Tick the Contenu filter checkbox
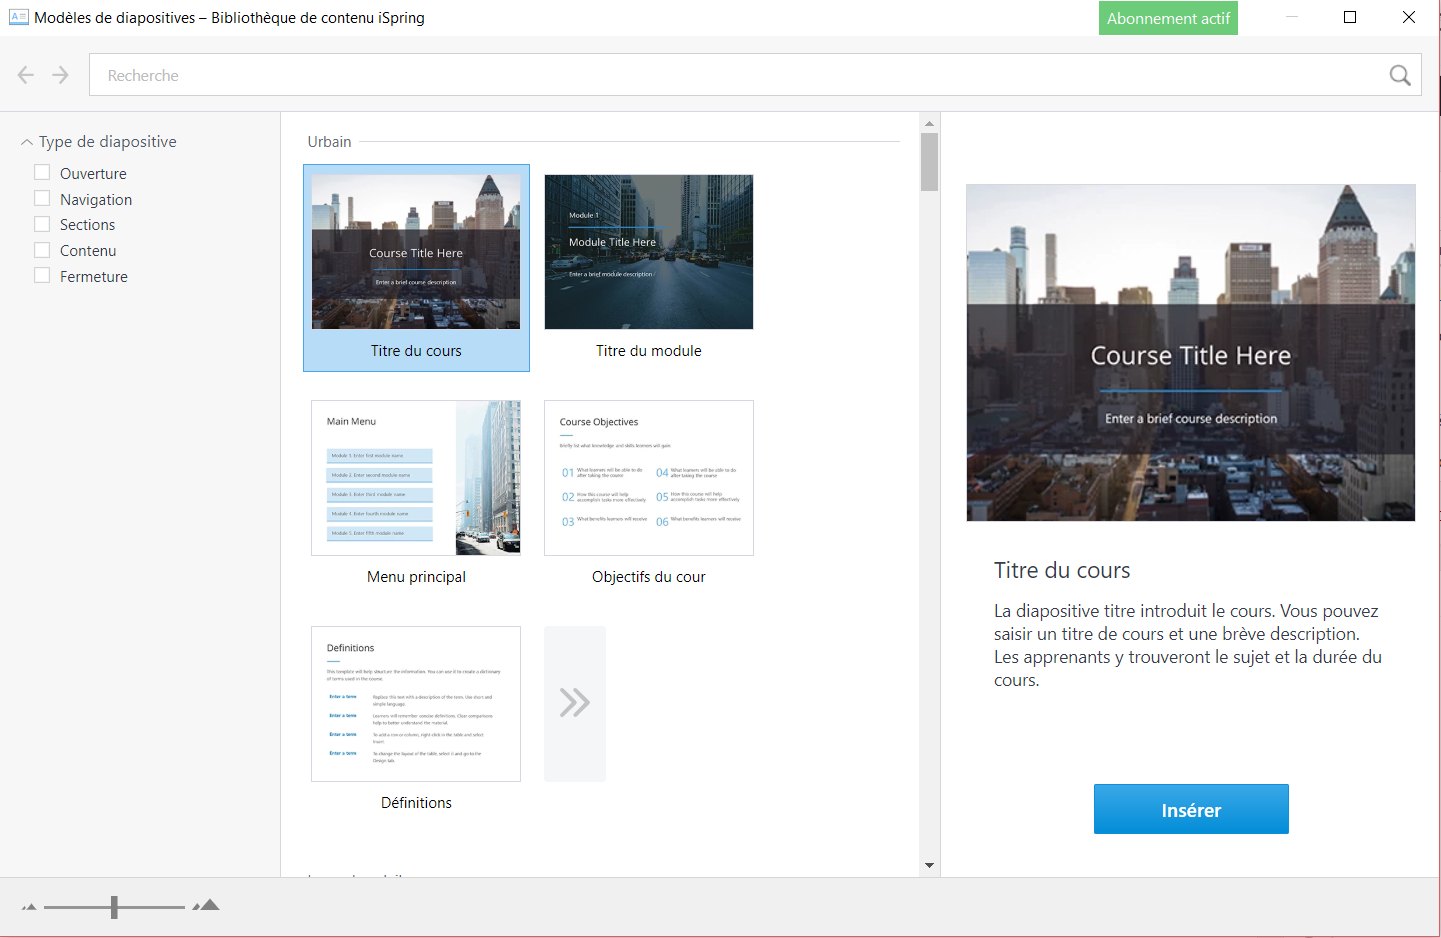1441x938 pixels. (42, 250)
